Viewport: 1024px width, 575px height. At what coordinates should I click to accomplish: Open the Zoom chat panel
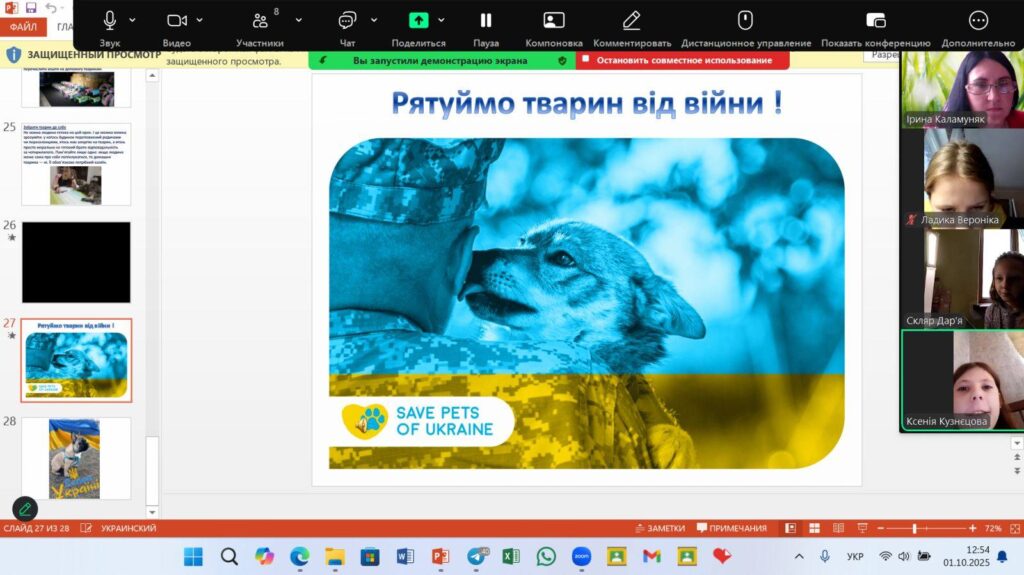point(347,21)
